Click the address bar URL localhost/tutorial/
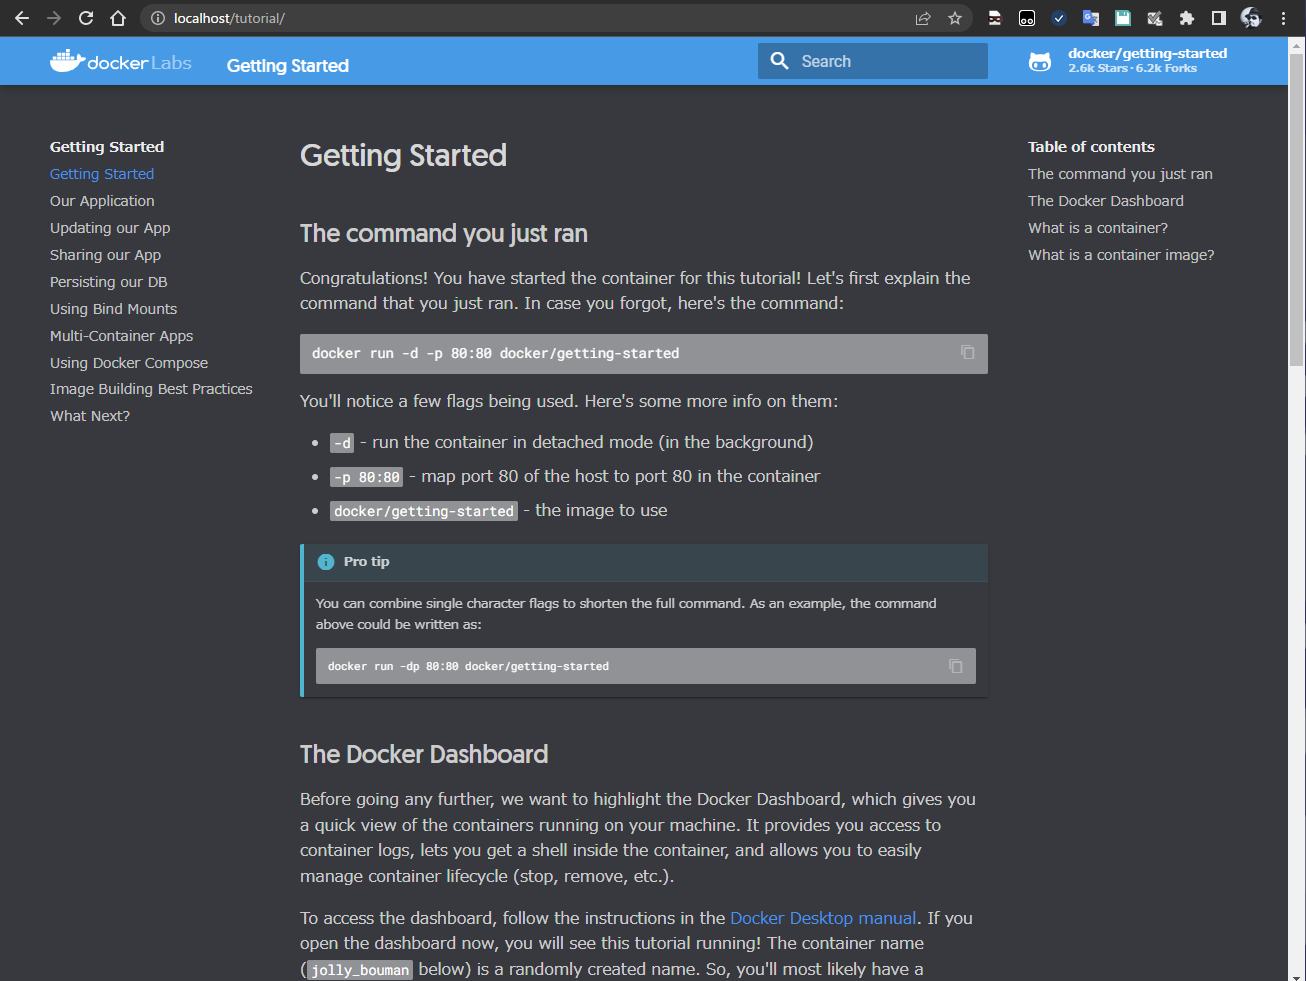This screenshot has width=1306, height=981. [x=229, y=18]
